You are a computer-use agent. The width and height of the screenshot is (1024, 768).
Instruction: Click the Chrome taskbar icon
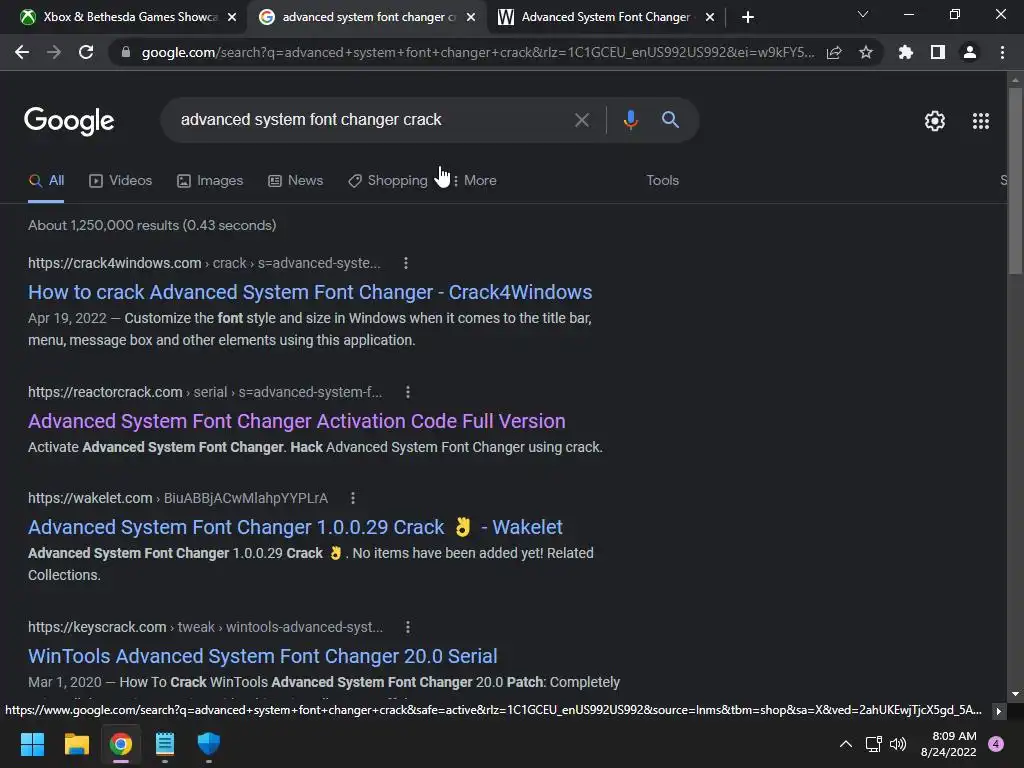121,744
